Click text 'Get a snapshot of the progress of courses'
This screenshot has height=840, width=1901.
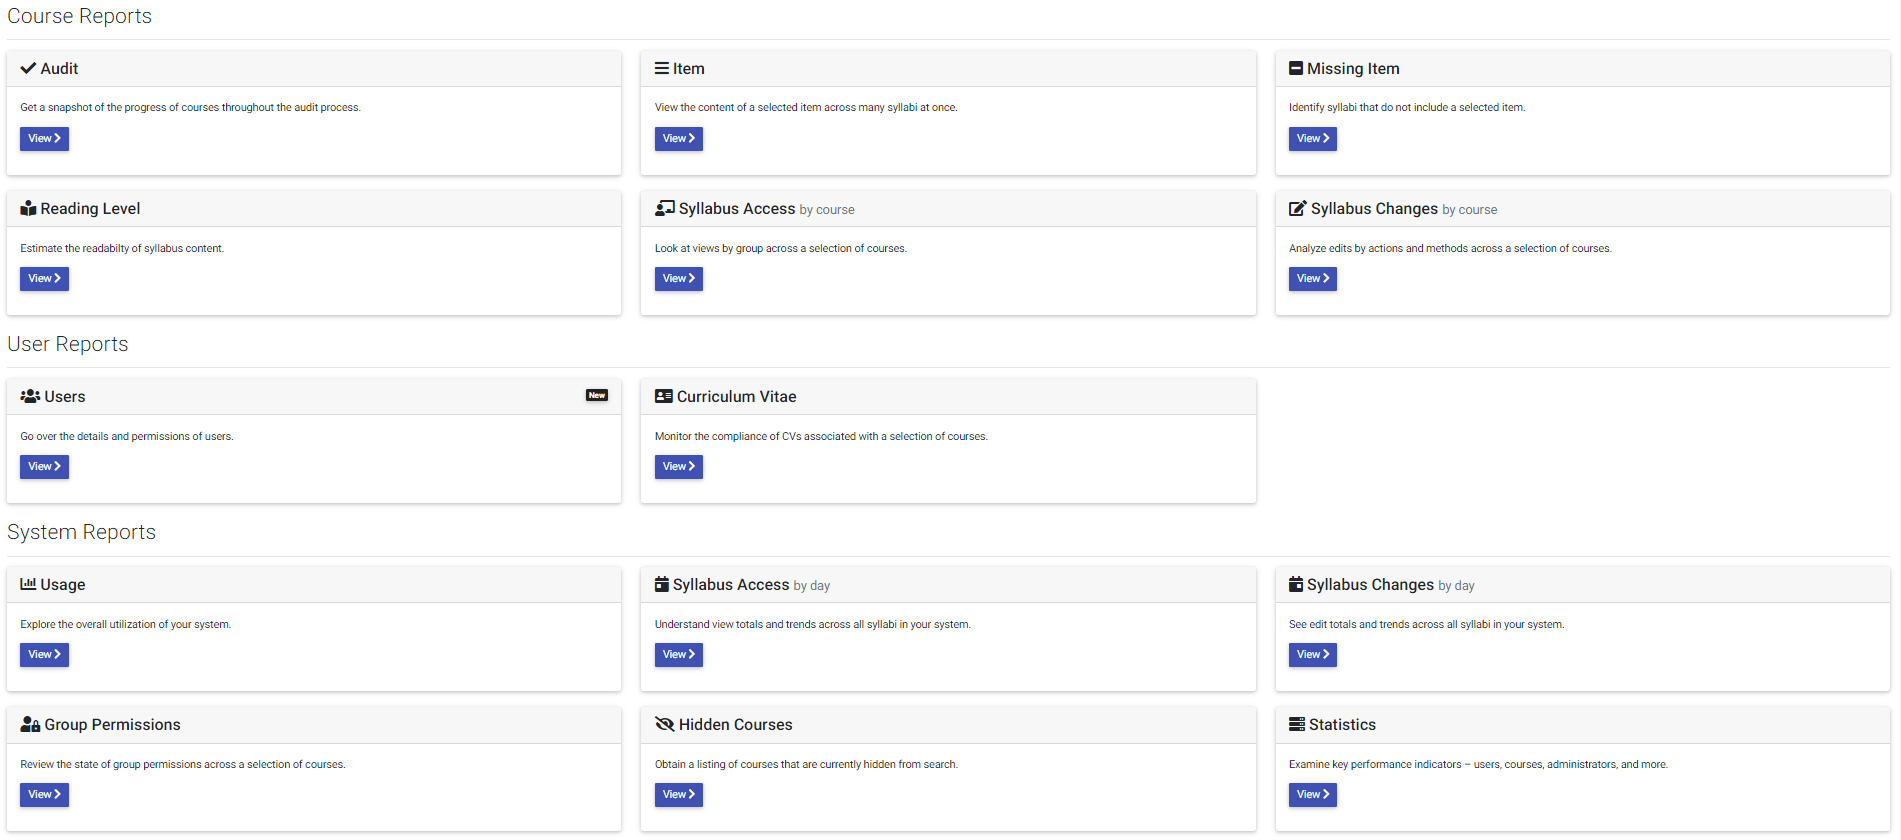[x=120, y=108]
